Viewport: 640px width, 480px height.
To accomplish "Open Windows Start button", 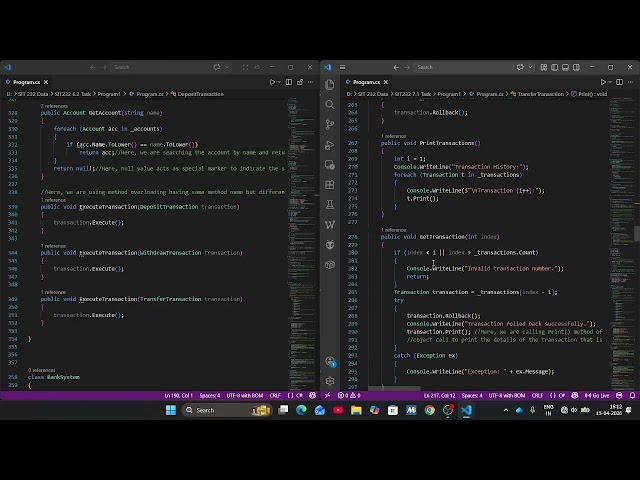I will 171,410.
